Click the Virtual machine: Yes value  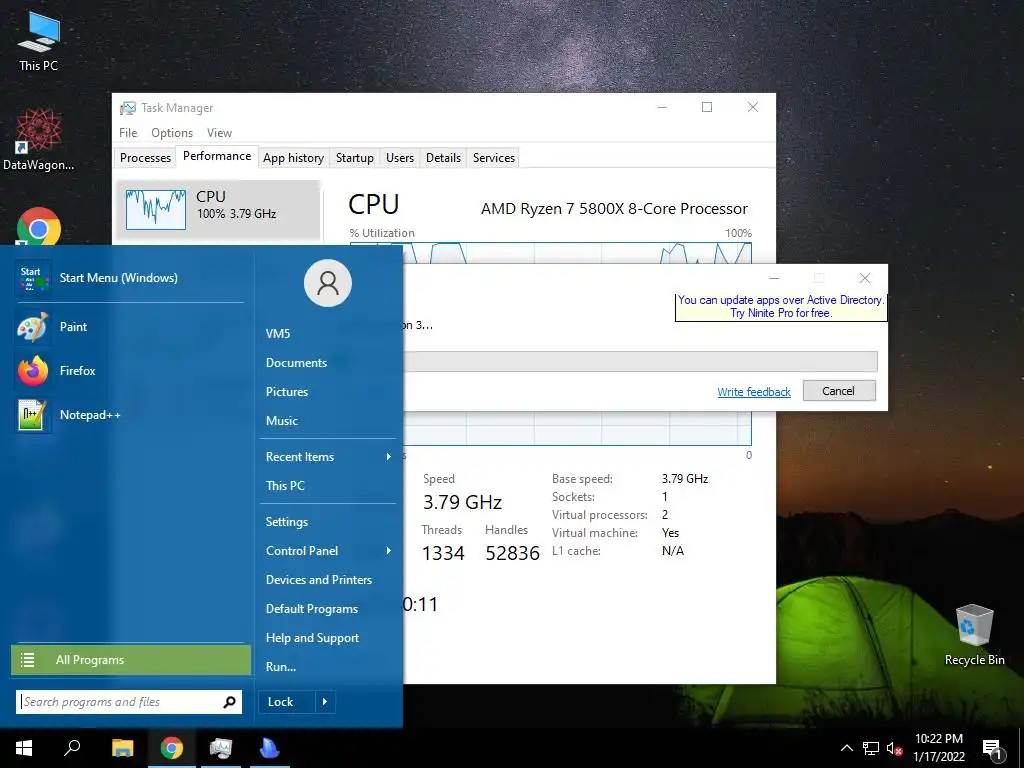pos(670,533)
